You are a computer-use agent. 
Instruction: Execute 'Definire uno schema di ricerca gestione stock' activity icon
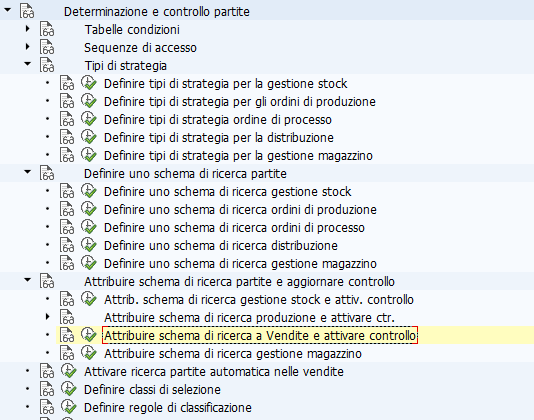(x=89, y=191)
